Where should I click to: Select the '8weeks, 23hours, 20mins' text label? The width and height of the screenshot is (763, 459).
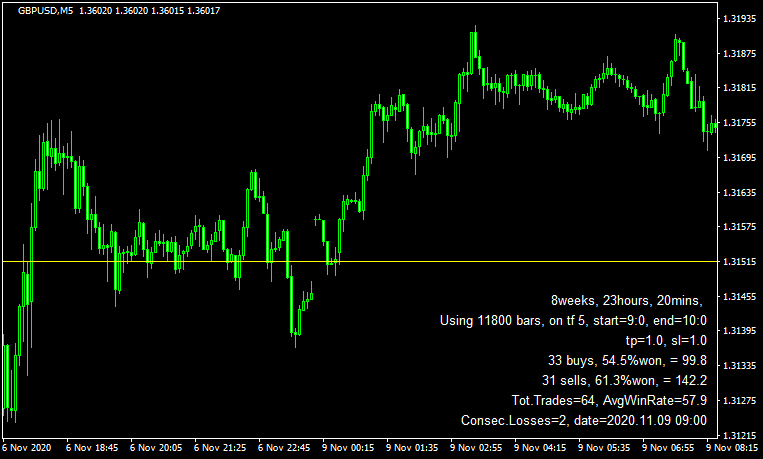click(x=626, y=301)
